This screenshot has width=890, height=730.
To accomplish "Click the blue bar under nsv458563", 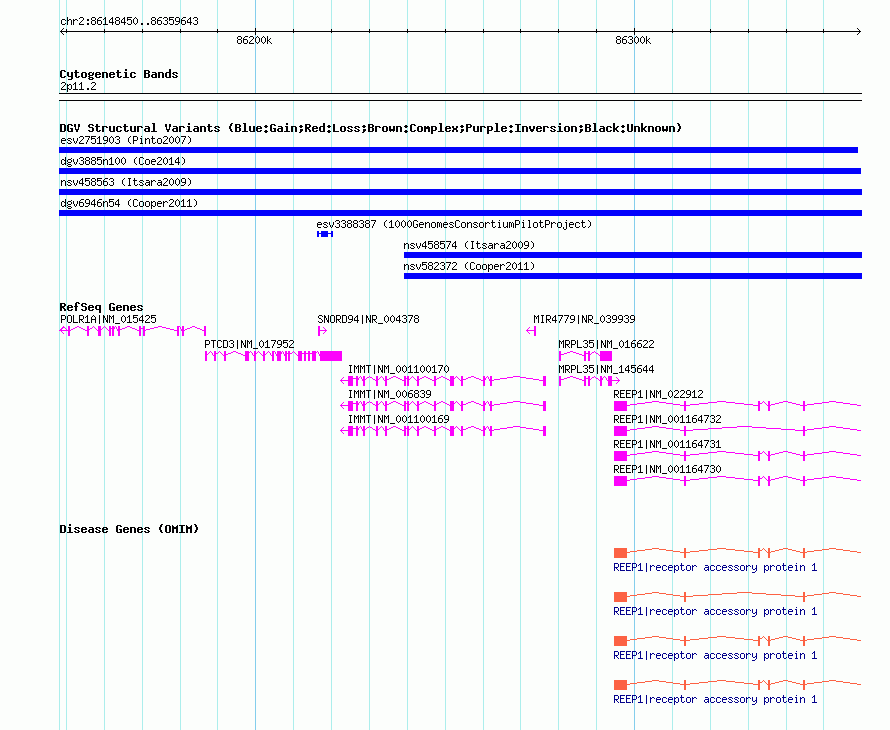I will (x=460, y=192).
